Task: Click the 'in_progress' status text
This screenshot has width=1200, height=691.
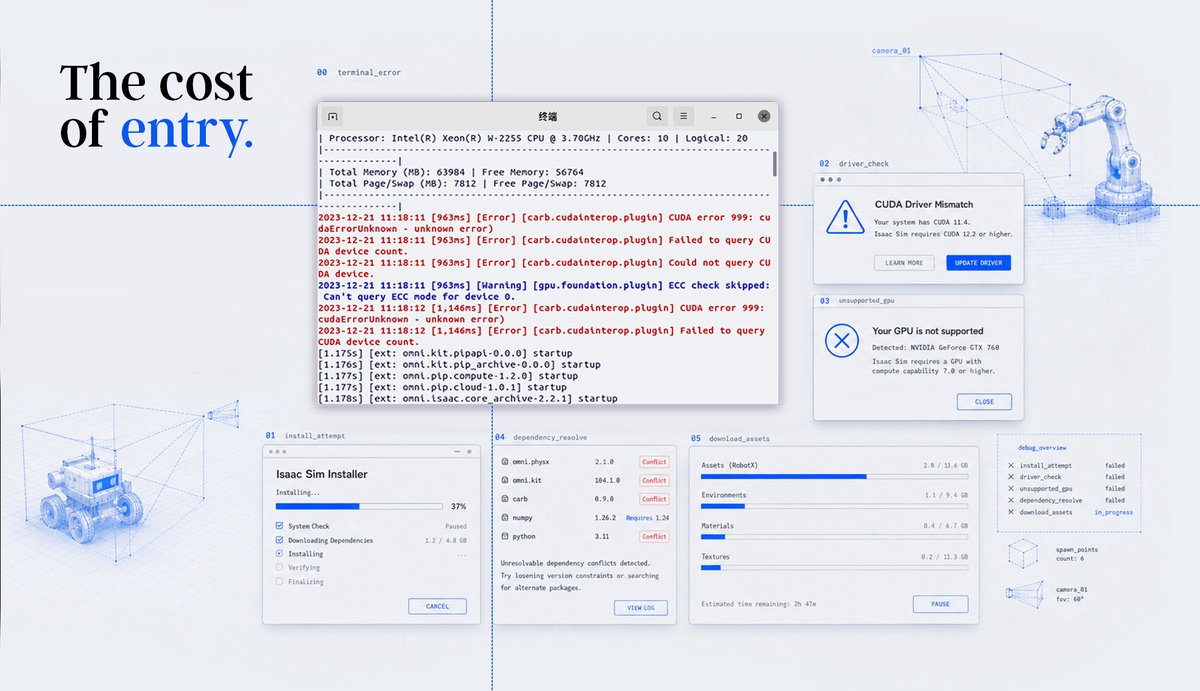Action: click(x=1113, y=512)
